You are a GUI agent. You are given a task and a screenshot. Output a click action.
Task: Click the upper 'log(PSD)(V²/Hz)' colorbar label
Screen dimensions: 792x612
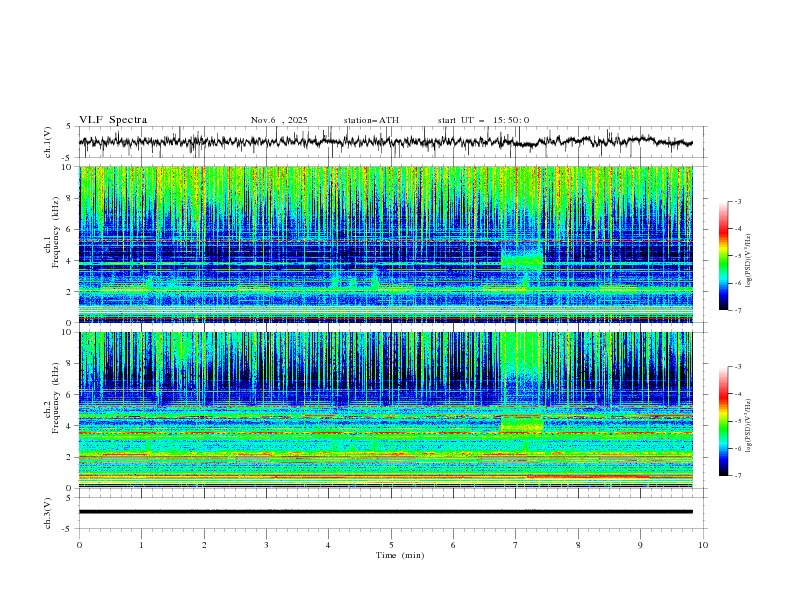click(748, 261)
